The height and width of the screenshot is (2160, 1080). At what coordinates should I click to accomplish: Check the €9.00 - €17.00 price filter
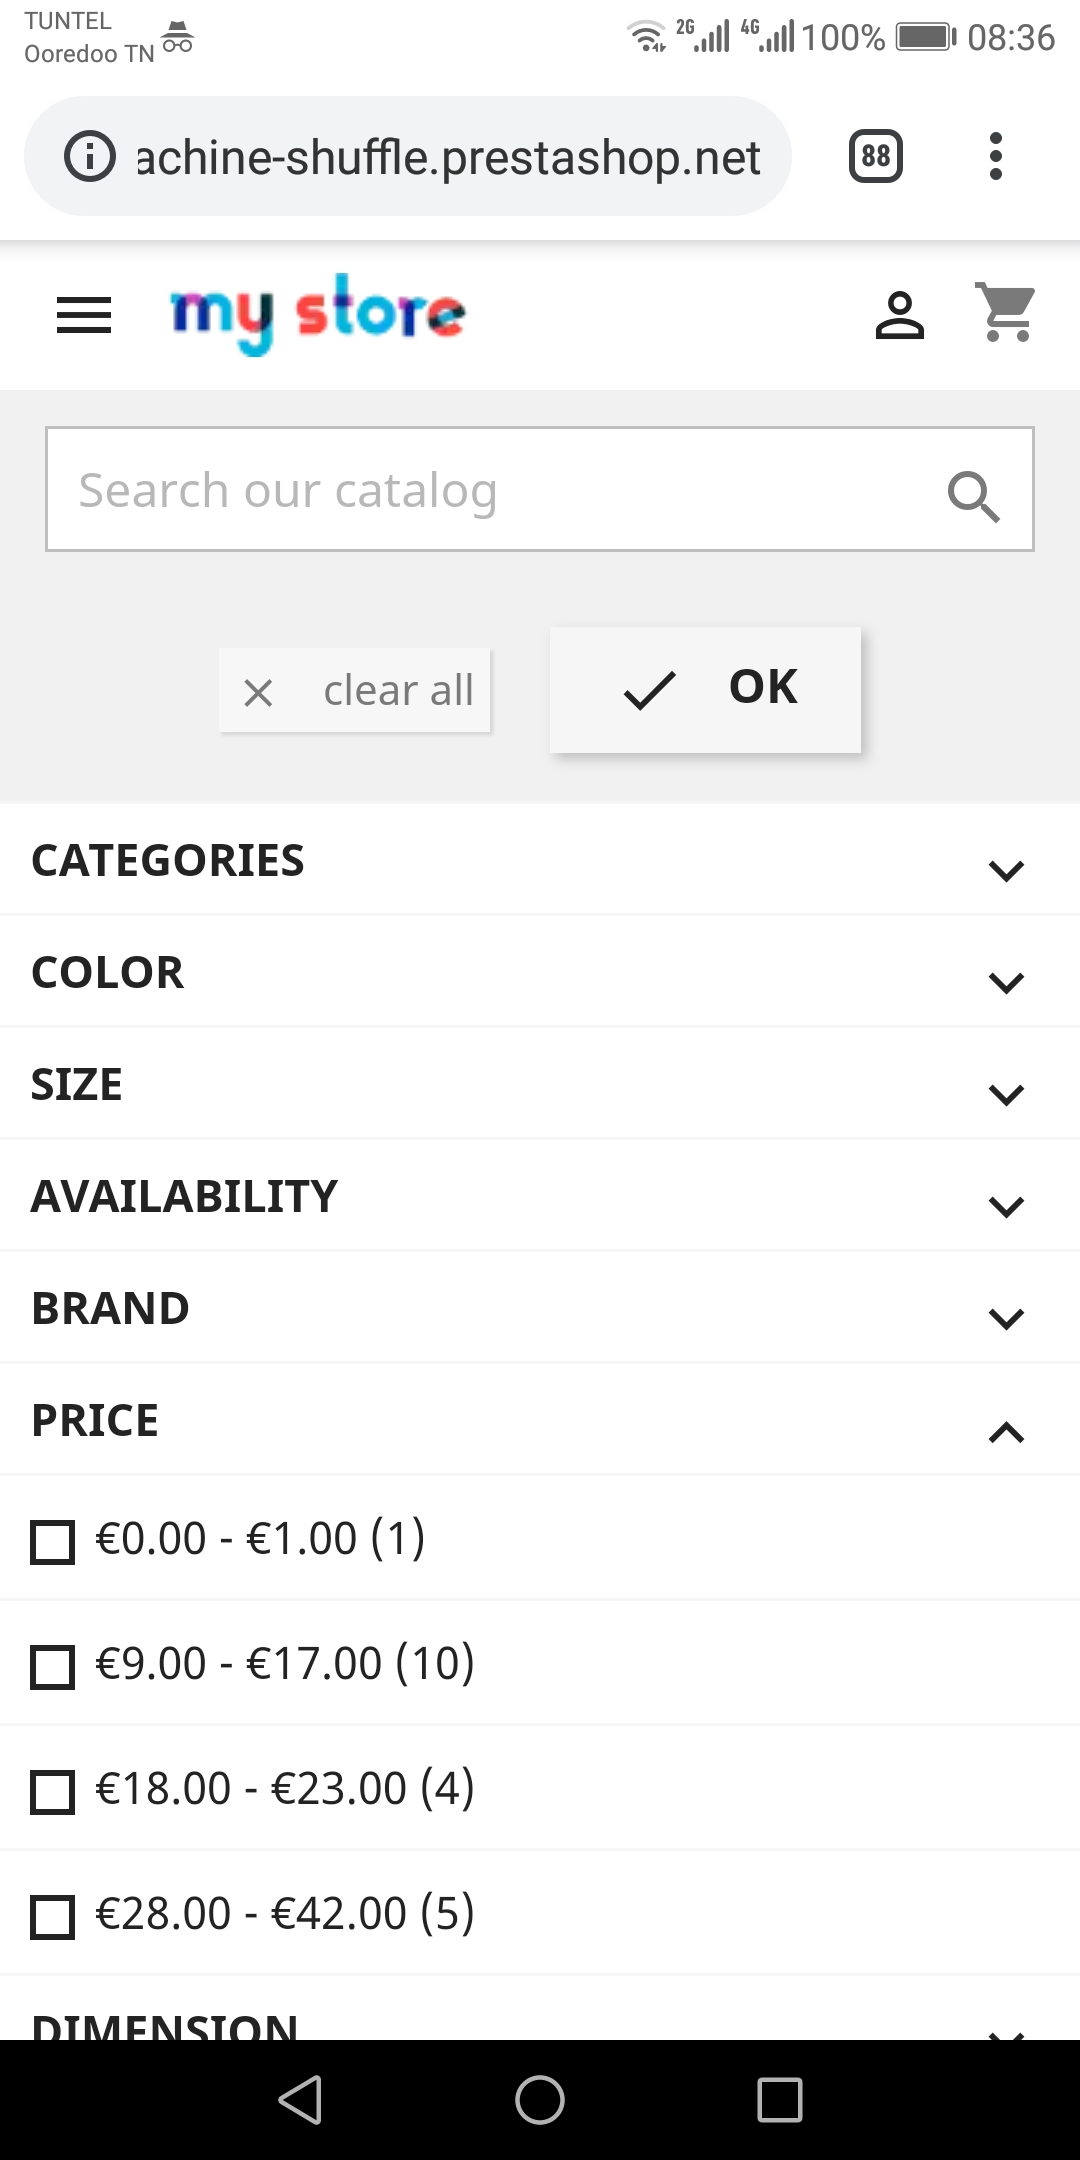point(53,1666)
